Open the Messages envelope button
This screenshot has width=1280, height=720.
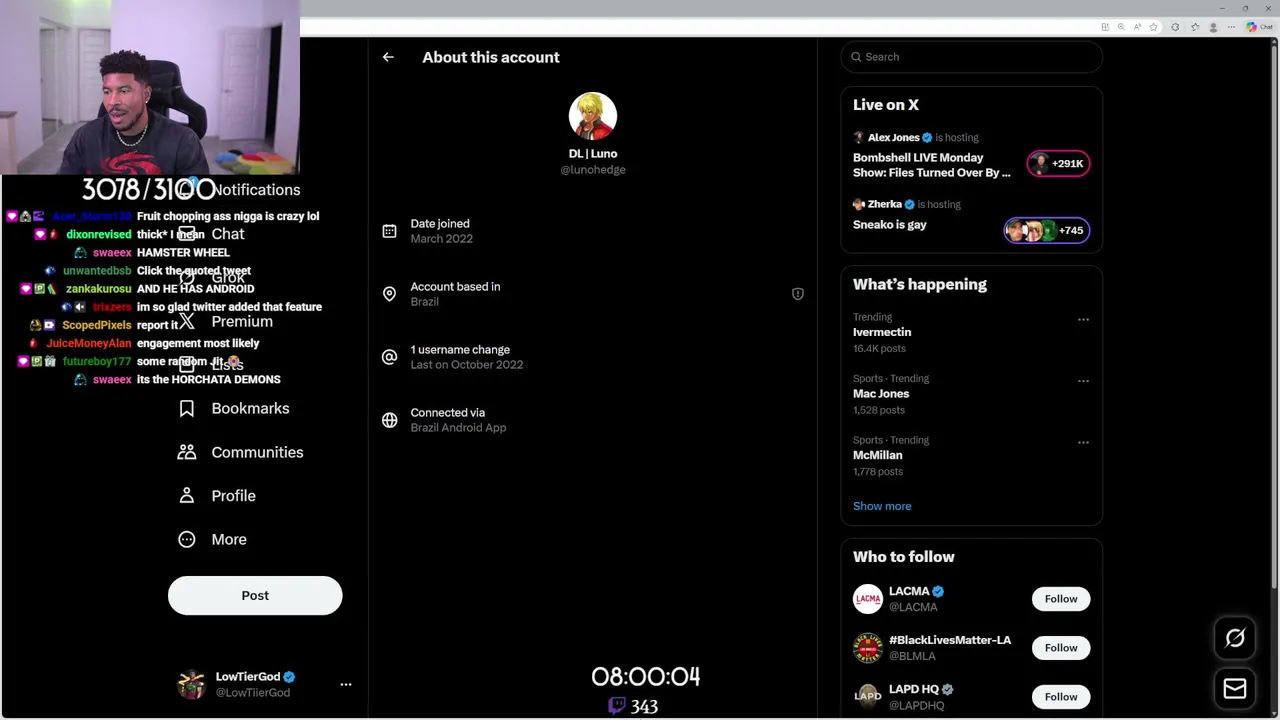point(1235,689)
